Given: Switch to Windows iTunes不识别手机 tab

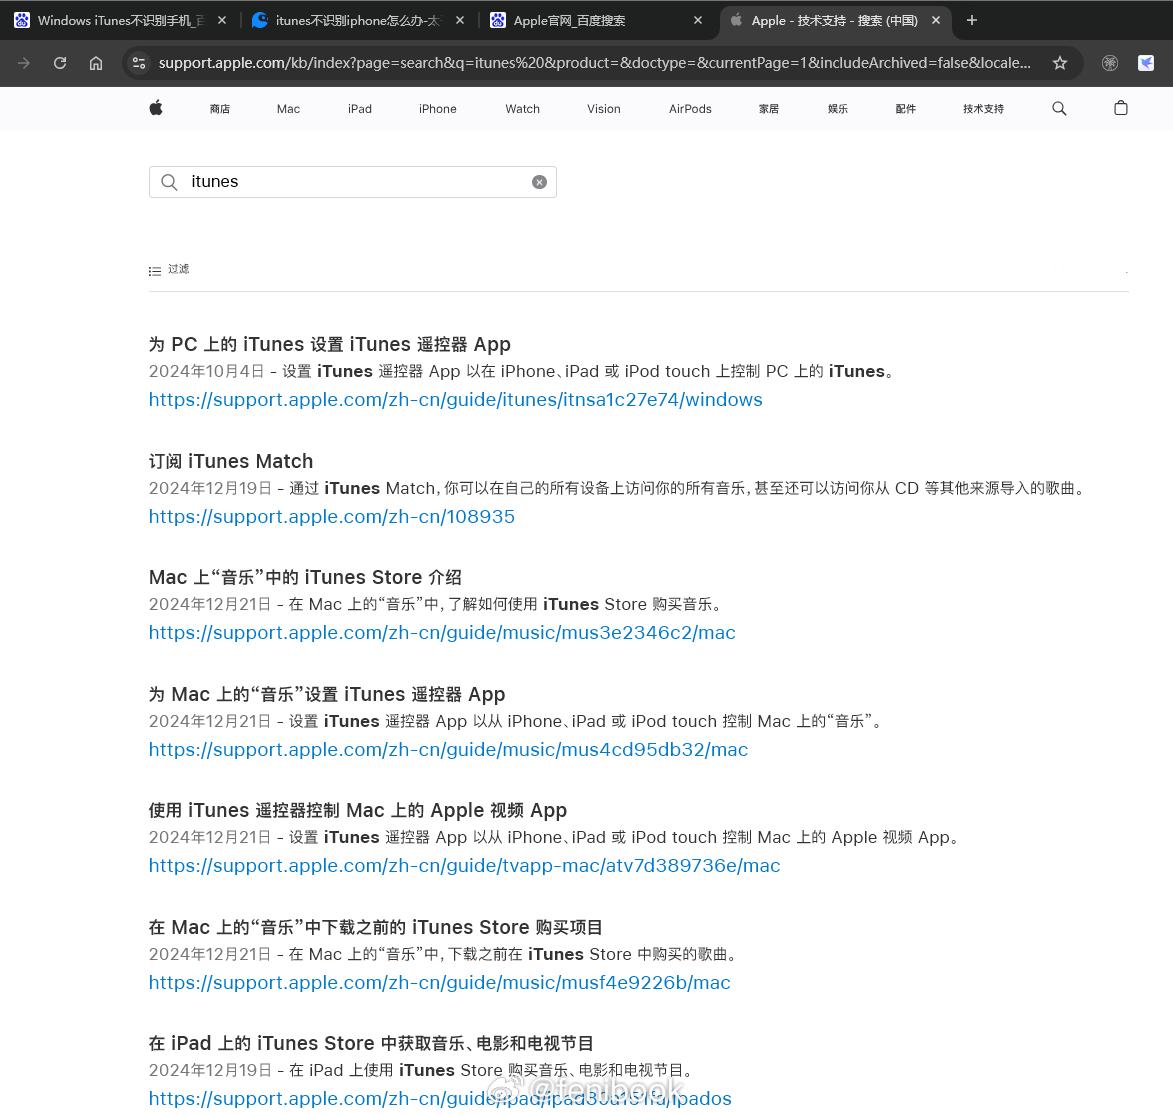Looking at the screenshot, I should 120,20.
